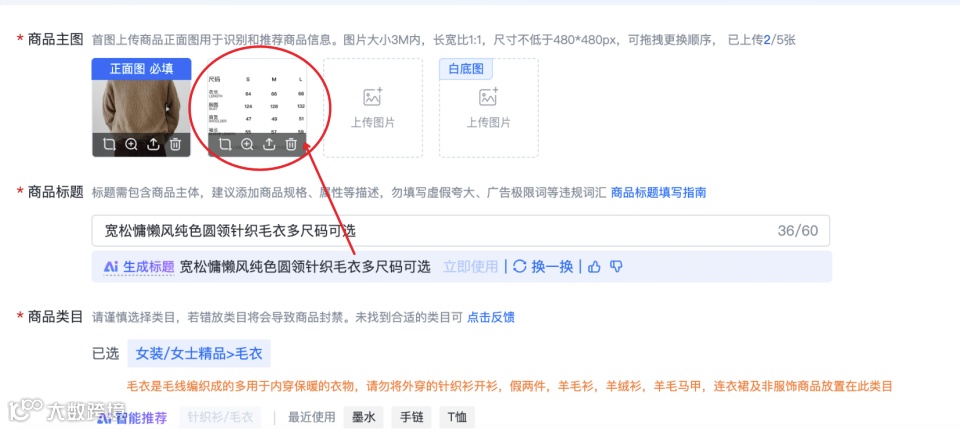Screen dimensions: 960x429
Task: Open 点击反馈 category feedback link
Action: [491, 317]
